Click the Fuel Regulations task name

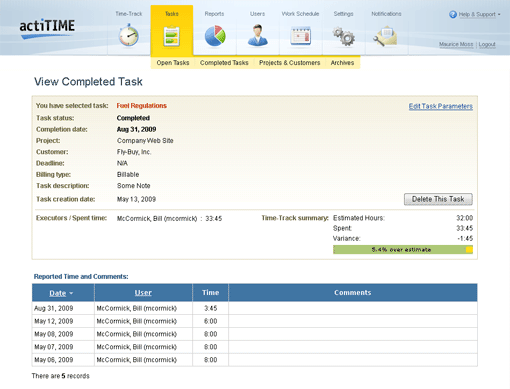142,106
